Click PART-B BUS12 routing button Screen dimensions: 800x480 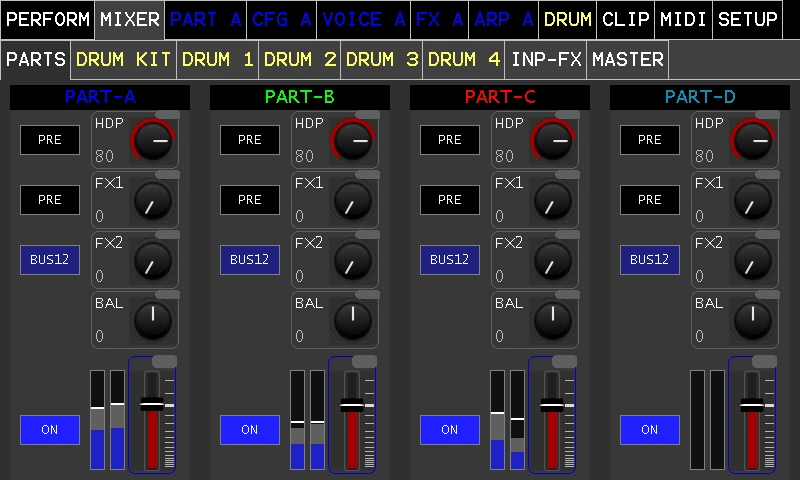[x=250, y=260]
